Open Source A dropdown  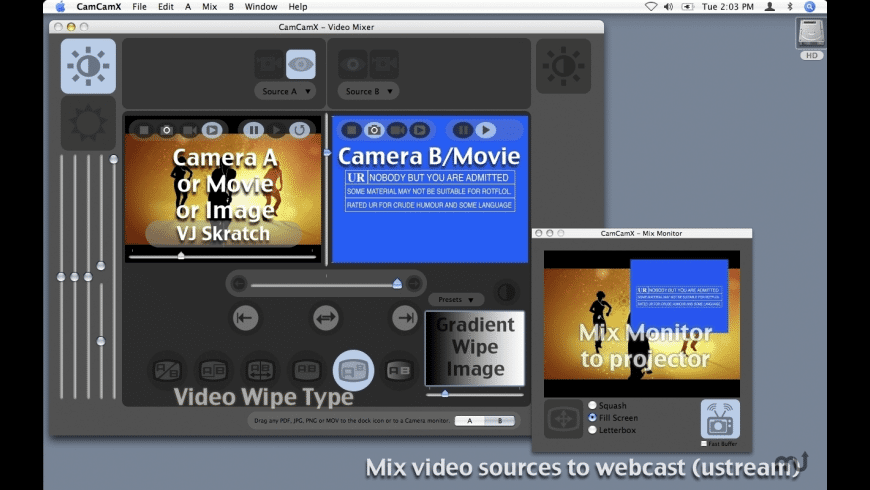coord(285,91)
